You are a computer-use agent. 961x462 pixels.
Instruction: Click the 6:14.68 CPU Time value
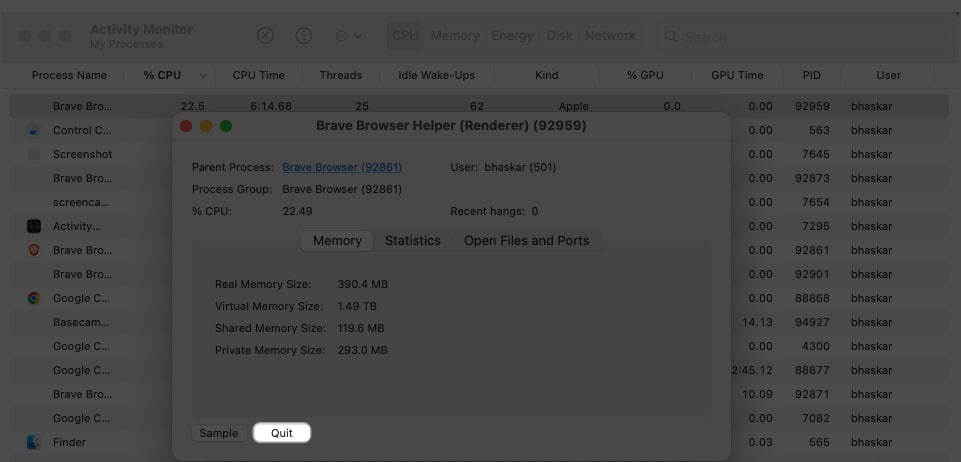271,106
